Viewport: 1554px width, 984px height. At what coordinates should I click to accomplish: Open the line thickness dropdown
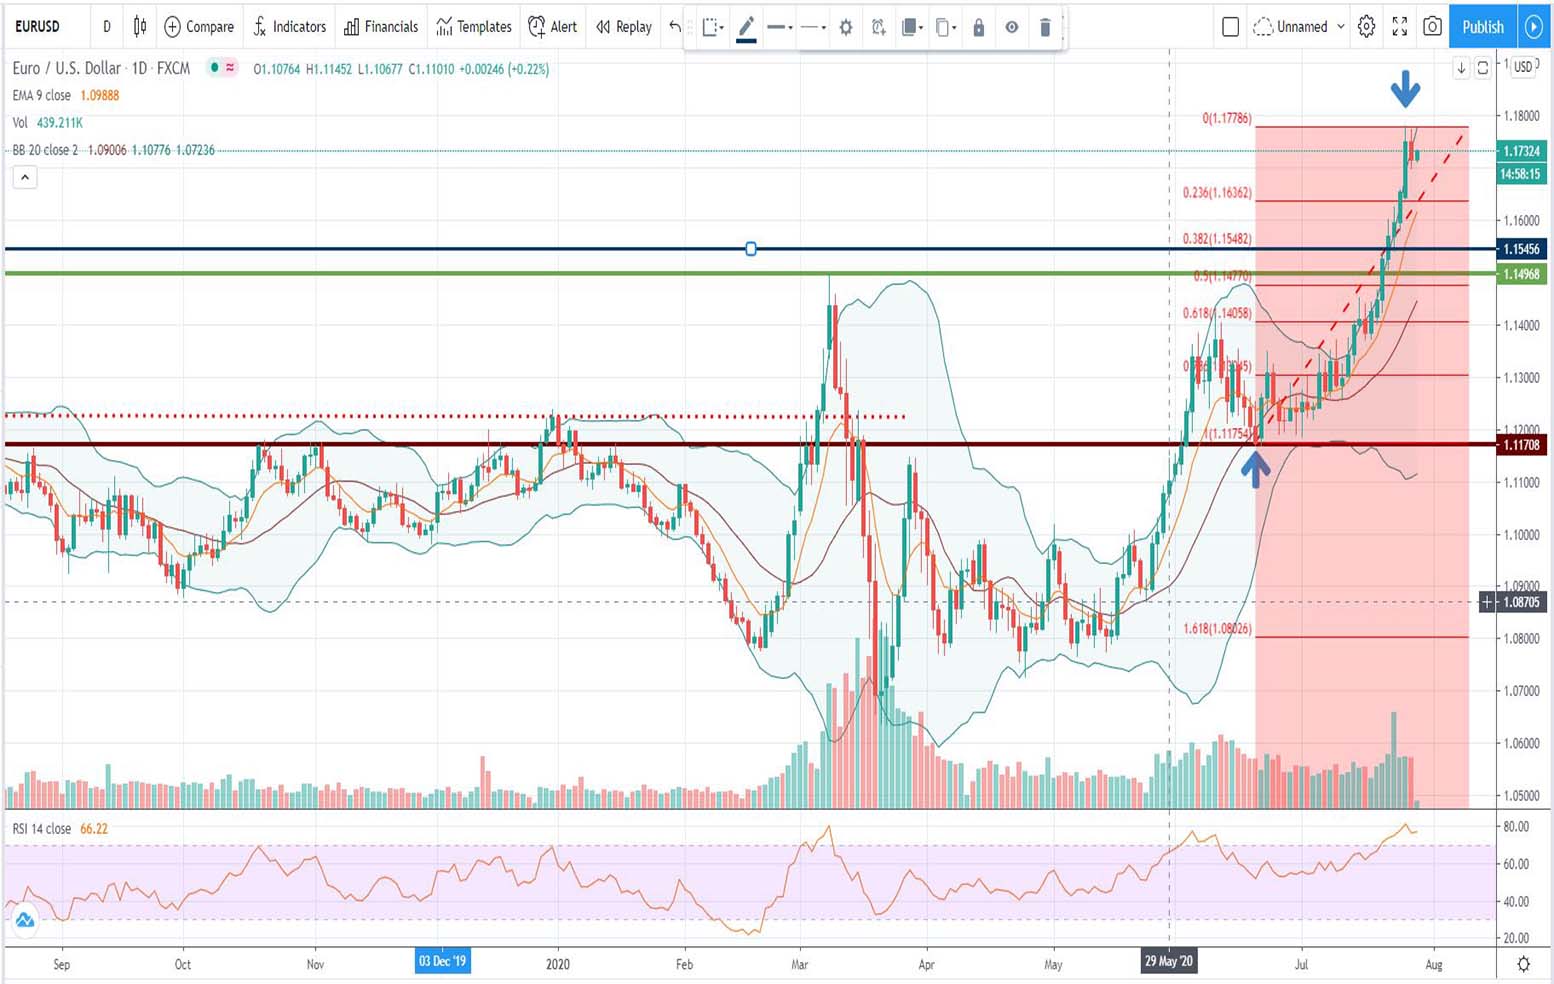pos(780,28)
